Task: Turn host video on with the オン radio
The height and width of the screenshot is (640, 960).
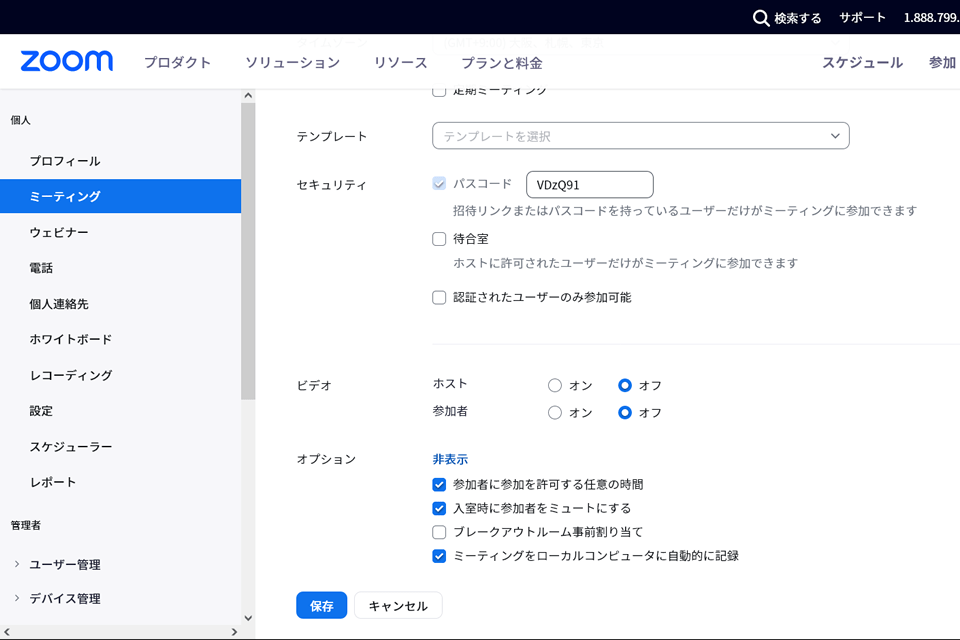Action: (555, 384)
